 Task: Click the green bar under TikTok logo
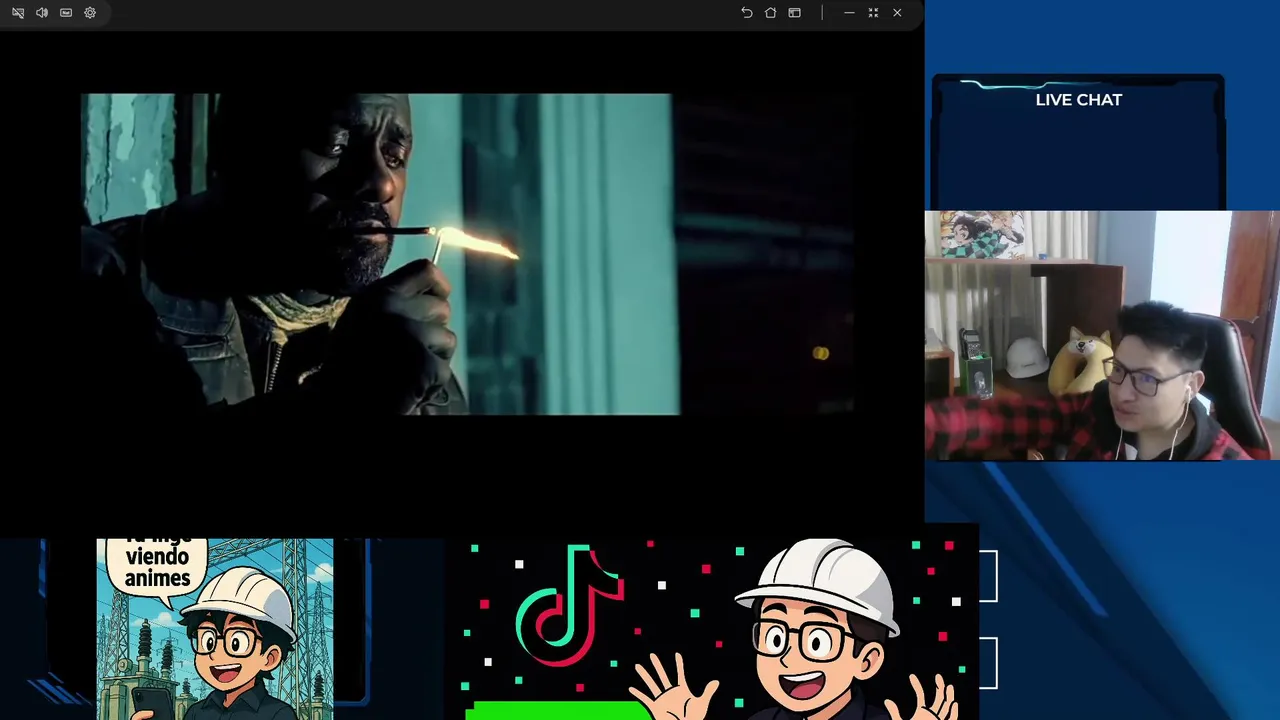coord(558,710)
